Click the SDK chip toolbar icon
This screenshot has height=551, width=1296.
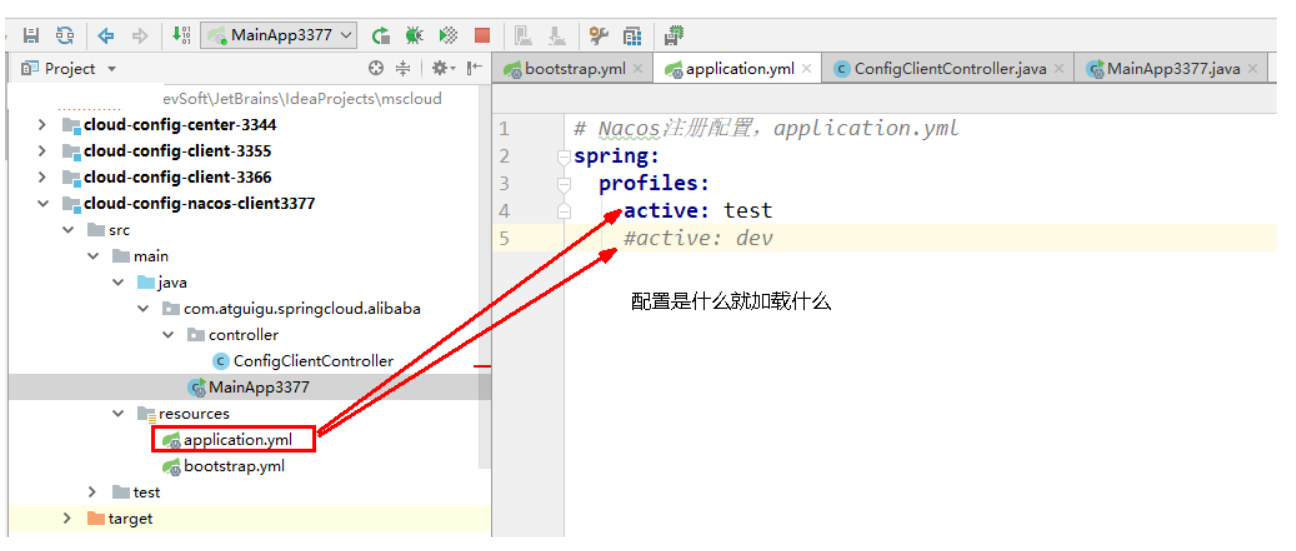(x=673, y=36)
